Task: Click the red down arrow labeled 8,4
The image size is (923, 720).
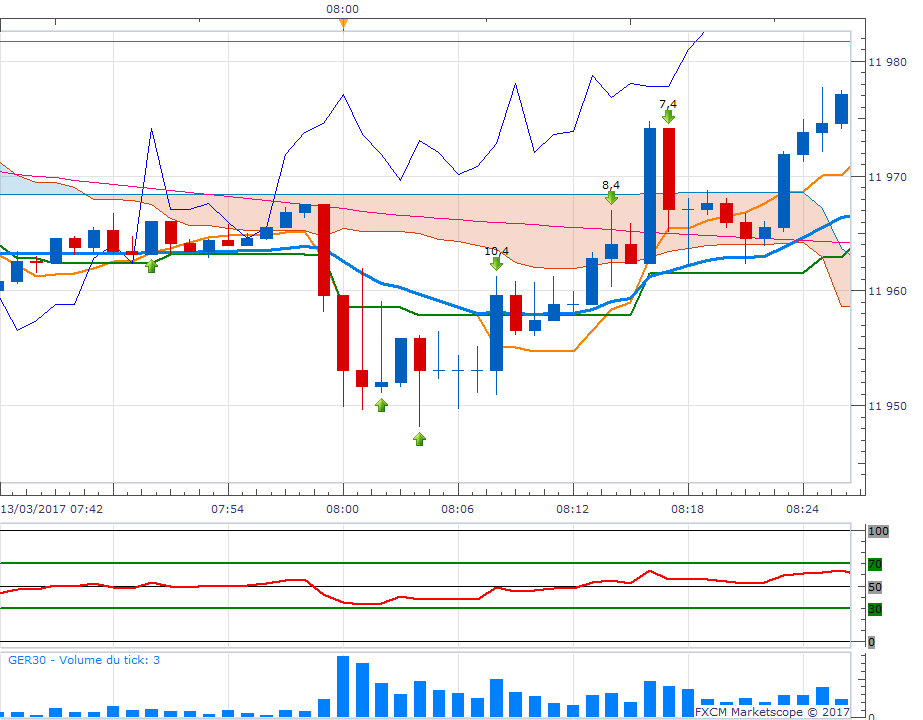Action: [x=611, y=198]
